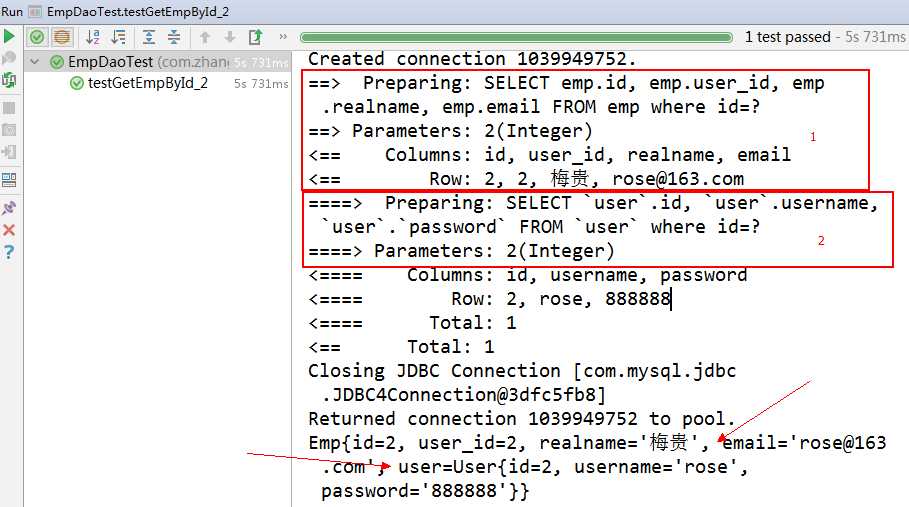Click '1 test passed' status text

[787, 37]
